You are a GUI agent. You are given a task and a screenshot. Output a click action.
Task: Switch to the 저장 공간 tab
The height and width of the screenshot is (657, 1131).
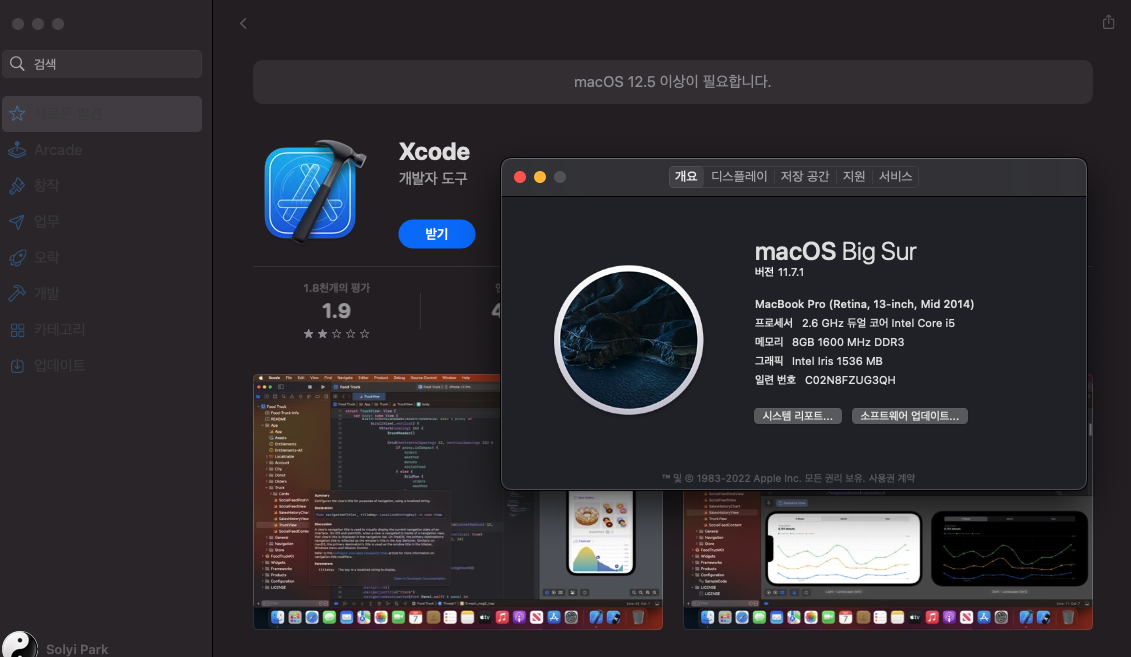pyautogui.click(x=804, y=177)
